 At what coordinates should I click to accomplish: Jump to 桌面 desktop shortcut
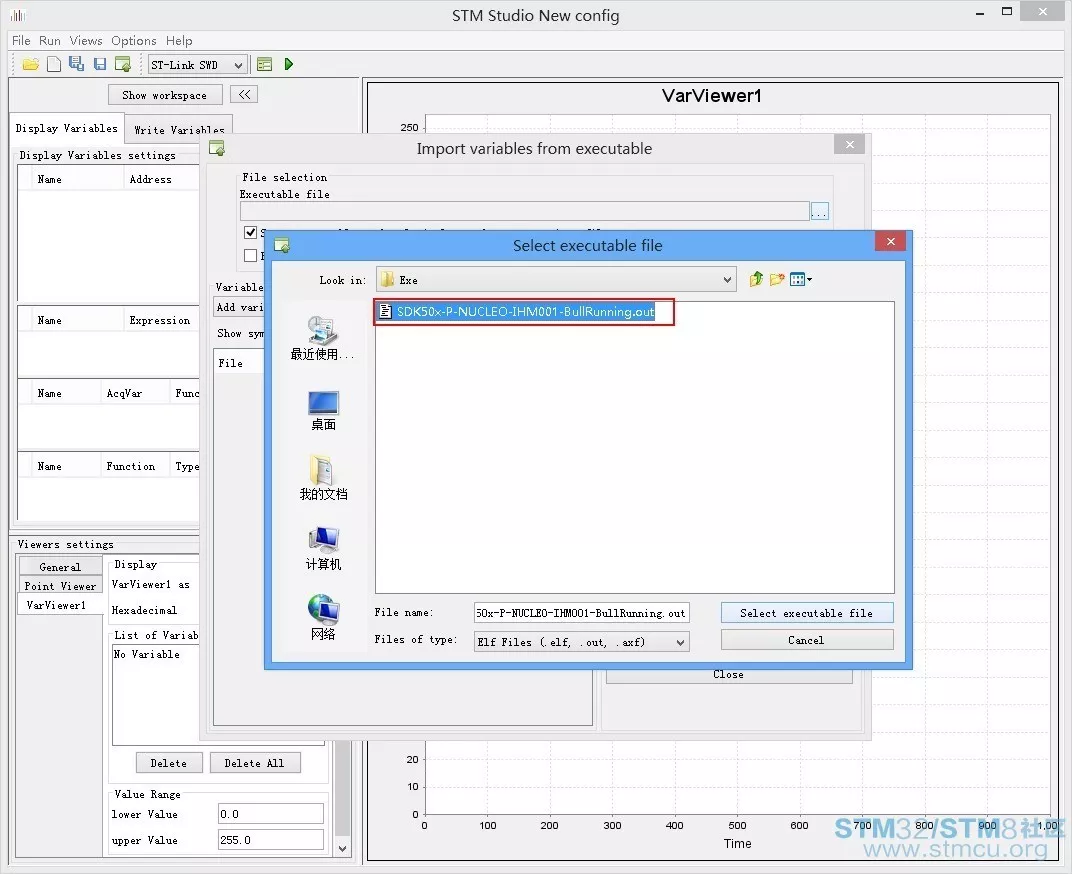pos(323,410)
